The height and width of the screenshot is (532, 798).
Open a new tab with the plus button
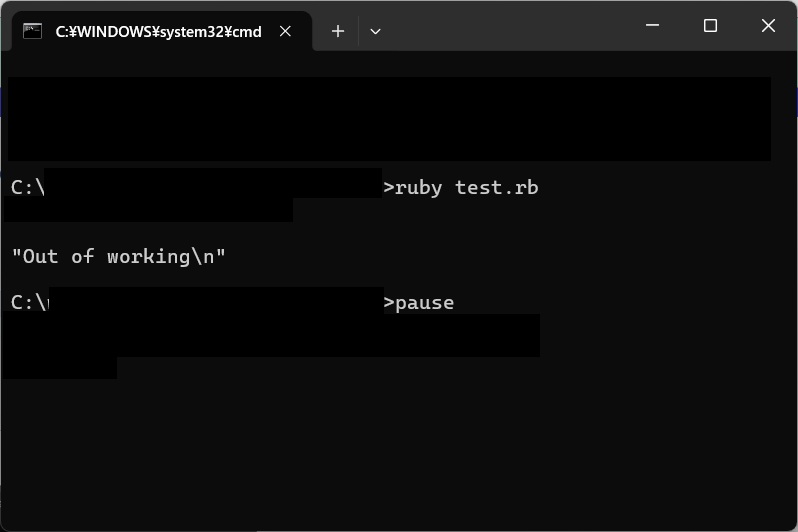point(338,31)
